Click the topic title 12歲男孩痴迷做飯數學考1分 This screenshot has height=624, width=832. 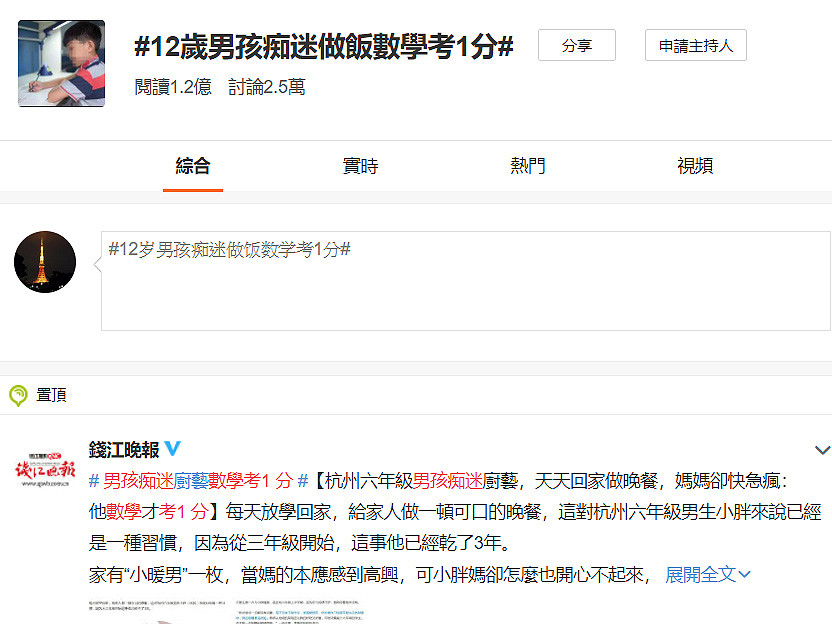[324, 47]
